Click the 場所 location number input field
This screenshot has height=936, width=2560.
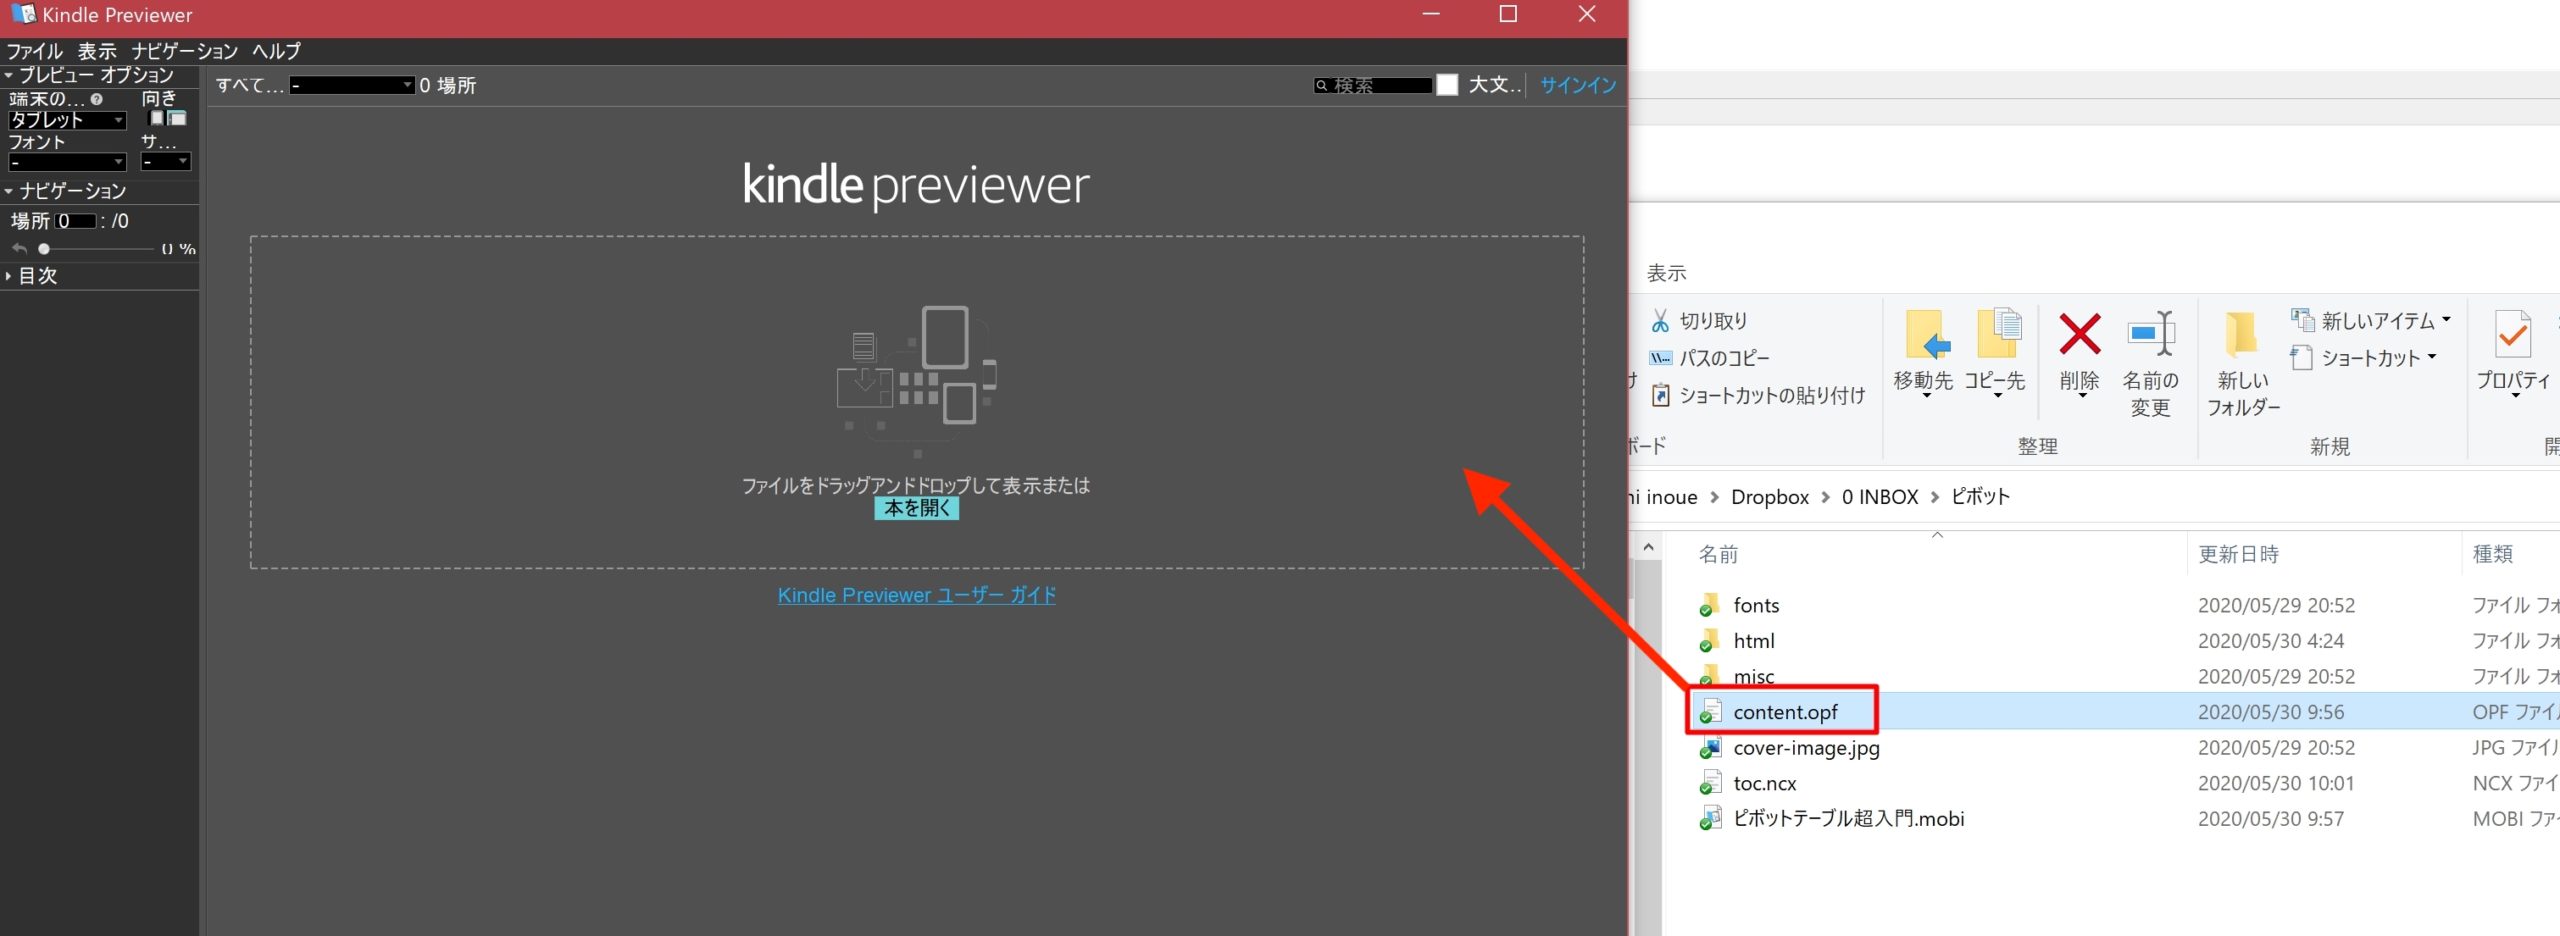click(76, 221)
